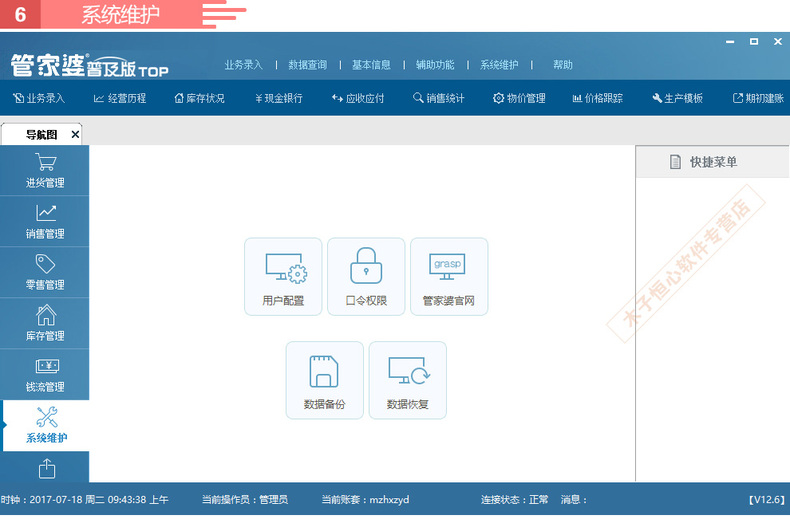The image size is (790, 531).
Task: Select 零售管理 price tag icon in sidebar
Action: coord(45,273)
